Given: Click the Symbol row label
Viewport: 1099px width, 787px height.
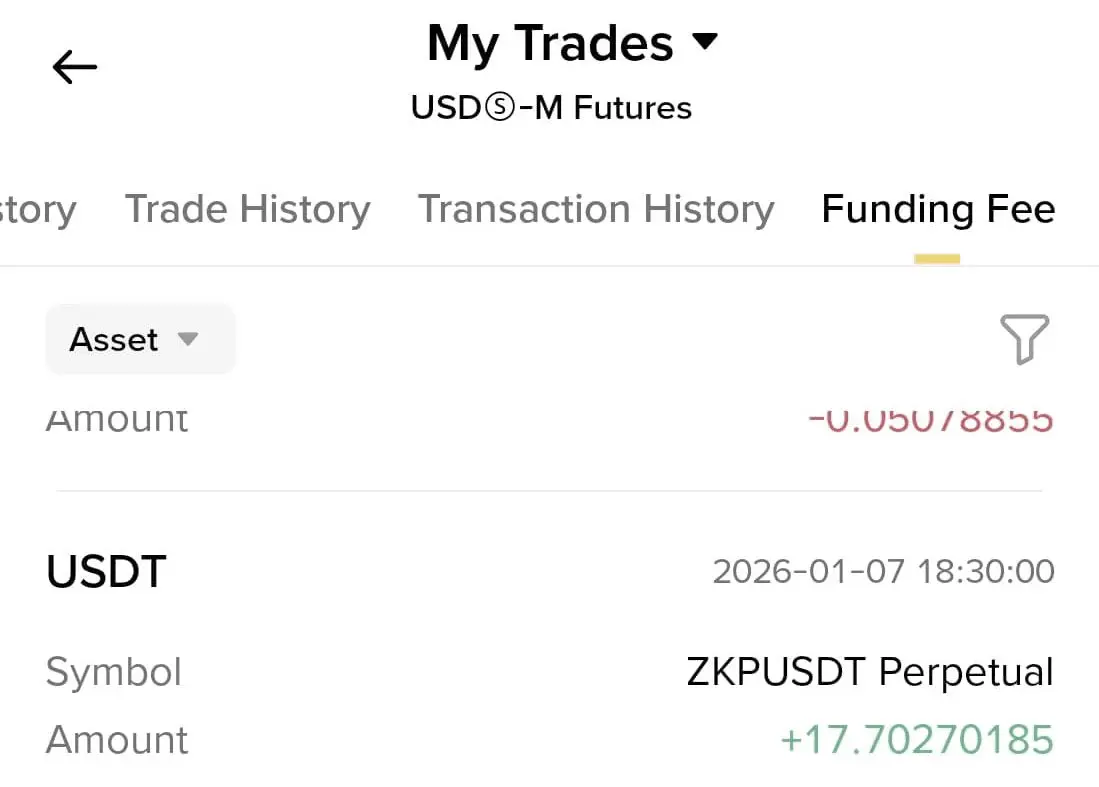Looking at the screenshot, I should (114, 672).
